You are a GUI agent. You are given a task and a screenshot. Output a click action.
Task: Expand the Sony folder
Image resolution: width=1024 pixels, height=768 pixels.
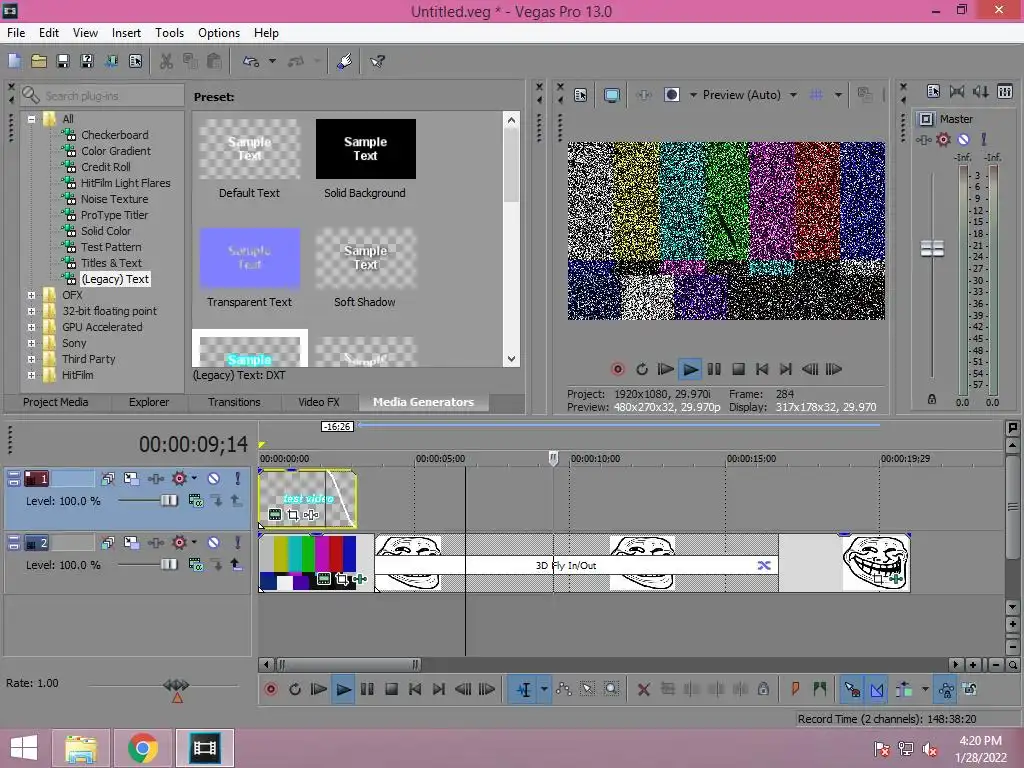31,343
